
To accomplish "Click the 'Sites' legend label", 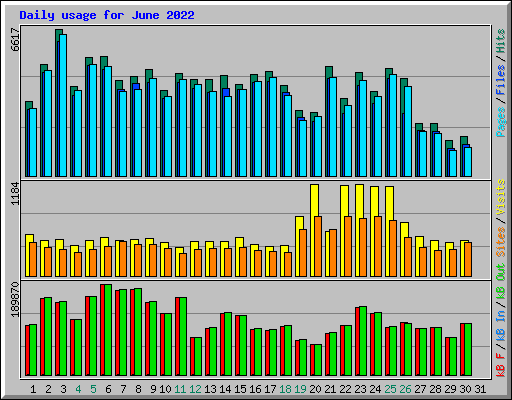I will [501, 242].
